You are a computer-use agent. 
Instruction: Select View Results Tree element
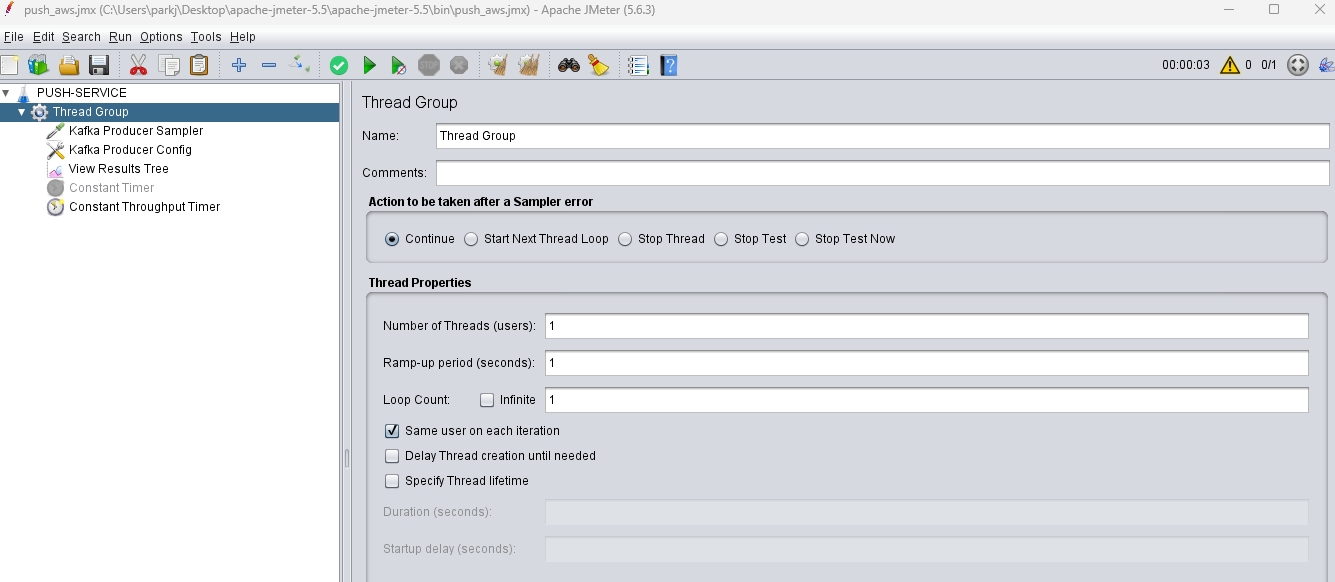click(x=118, y=169)
